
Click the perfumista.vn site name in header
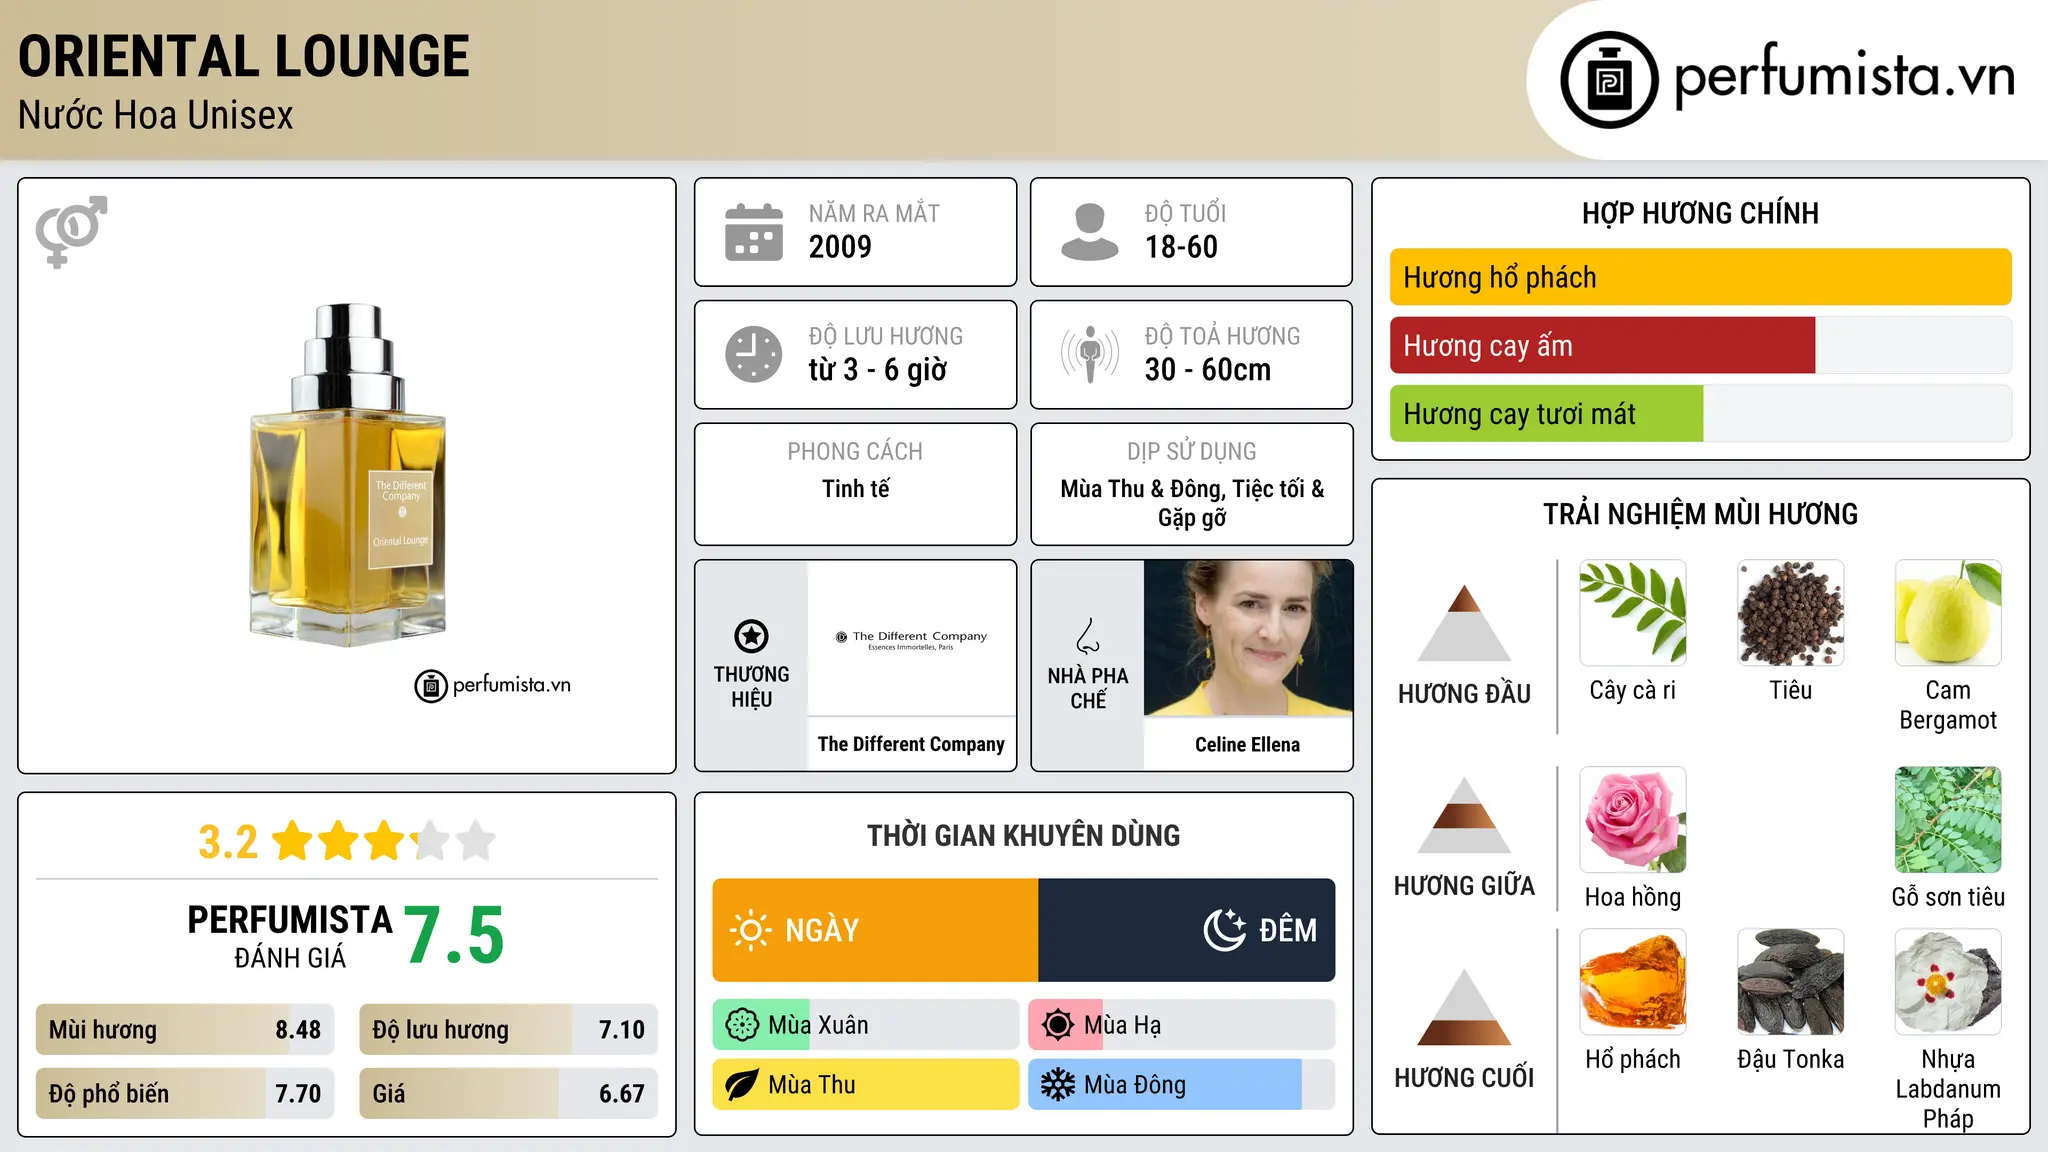1845,76
